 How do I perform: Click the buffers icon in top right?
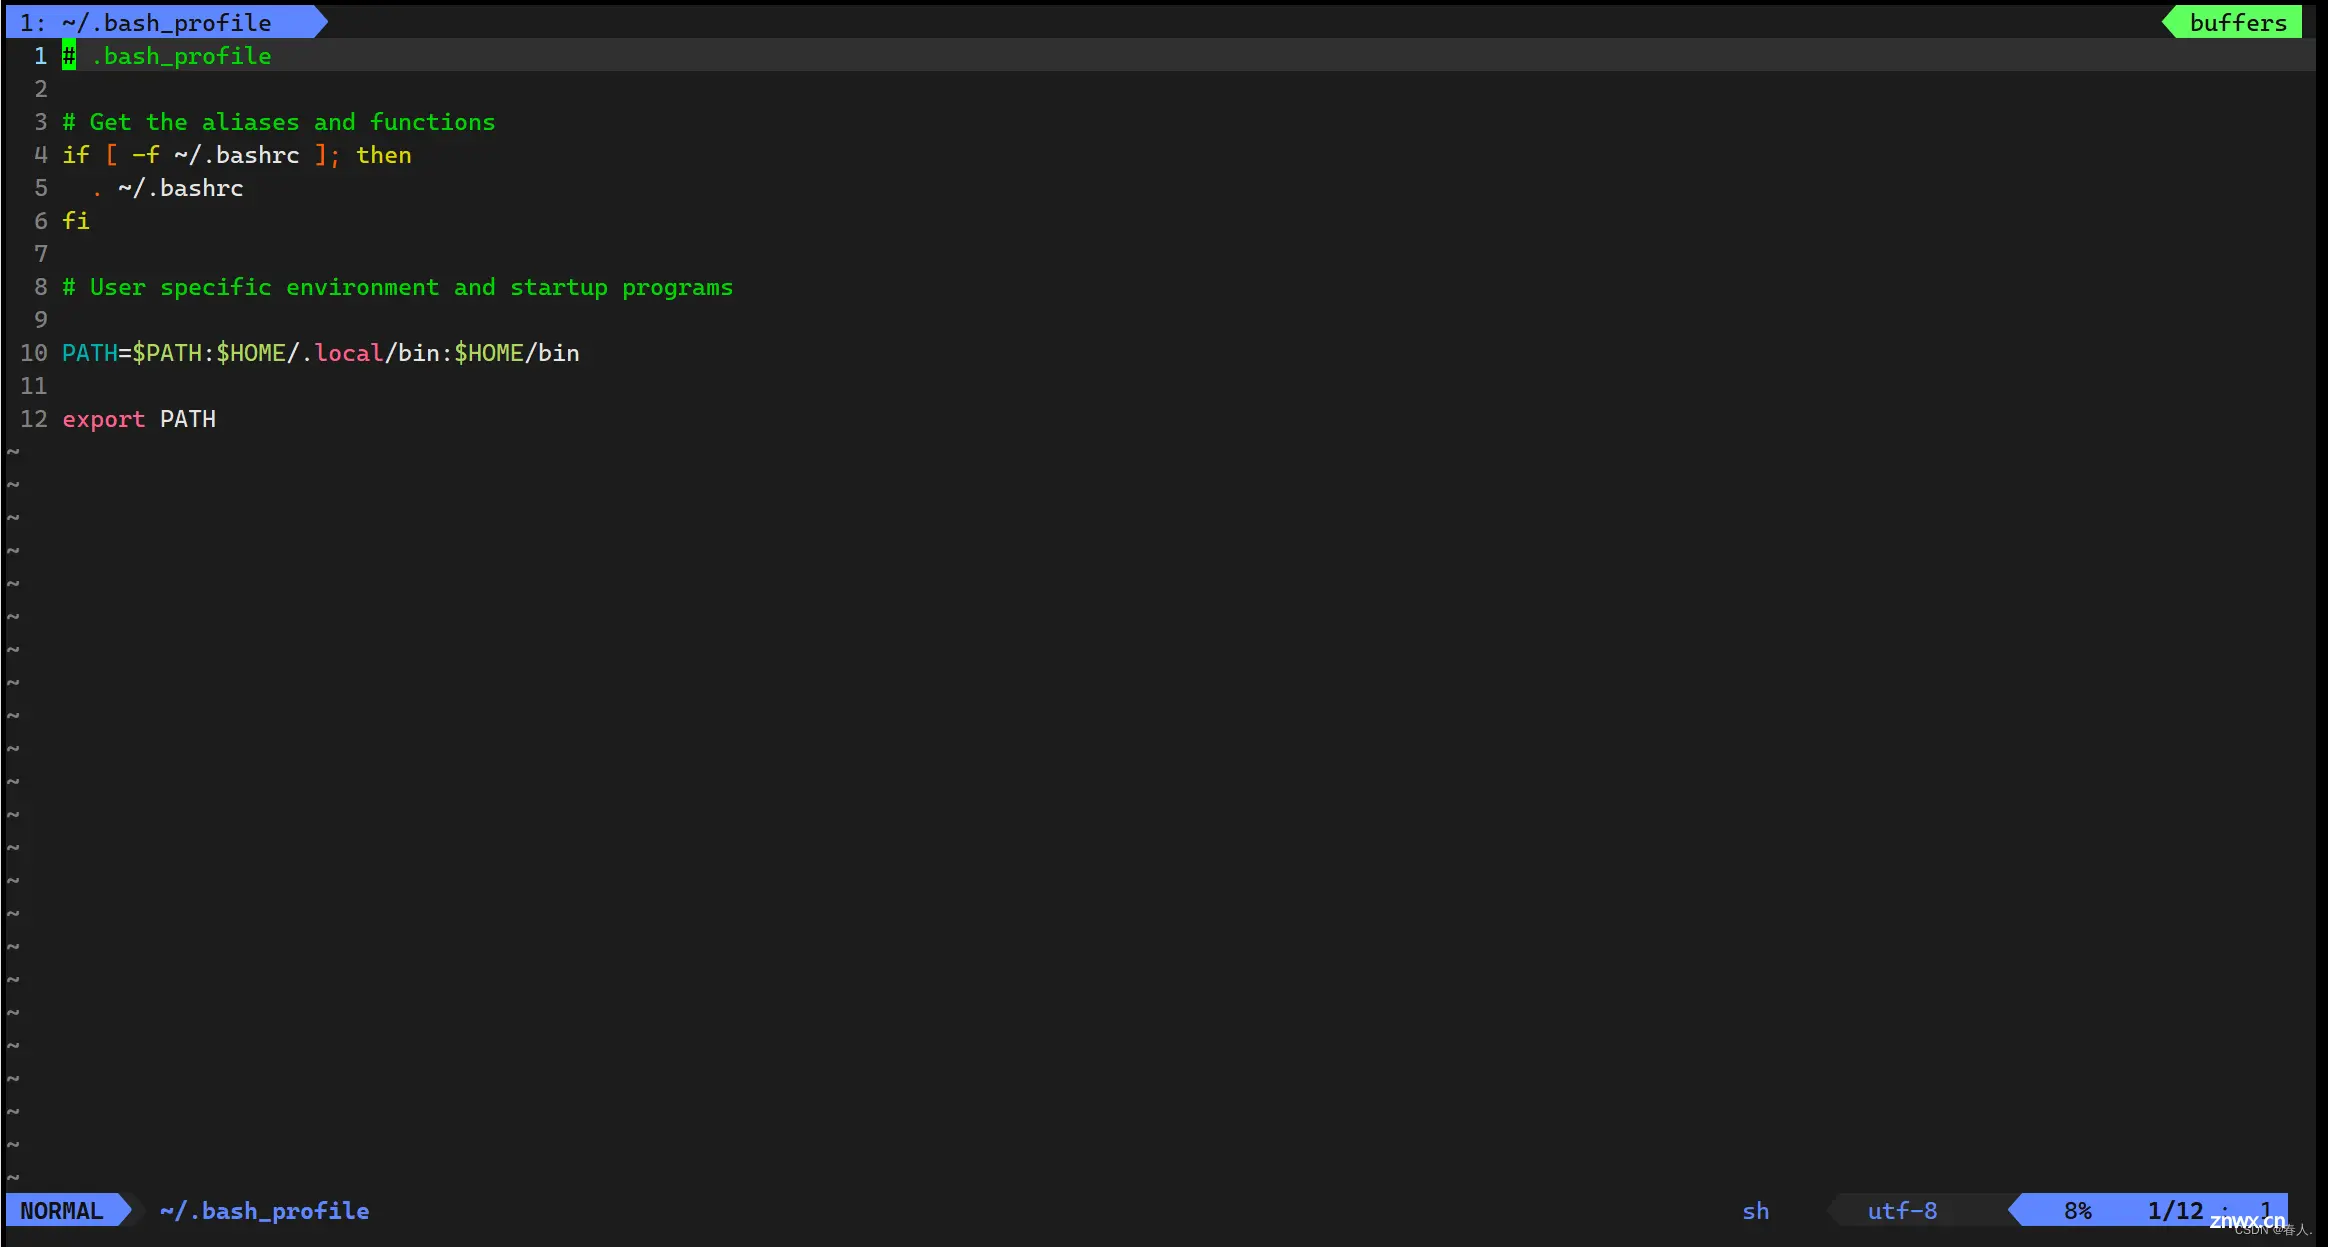(2236, 22)
